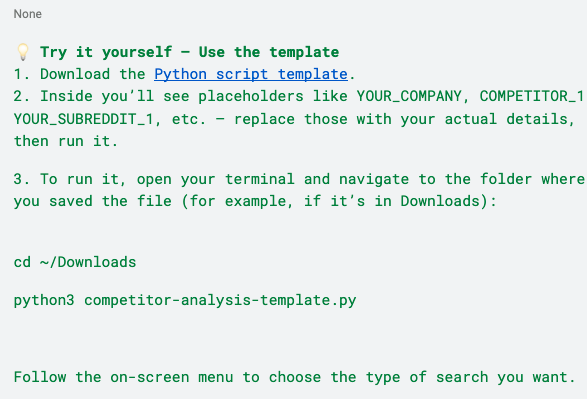Click the 'None' label at top
This screenshot has width=587, height=399.
(28, 14)
